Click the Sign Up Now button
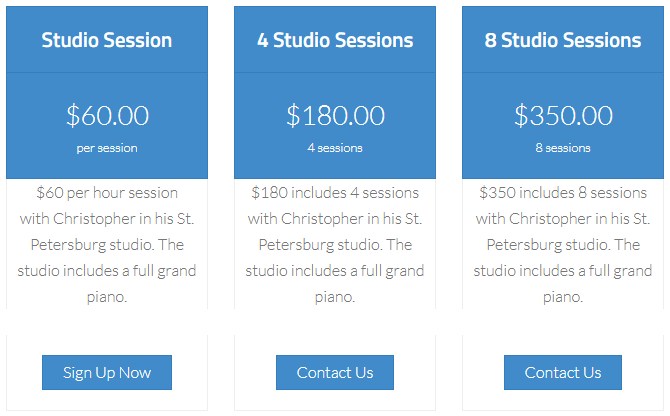The height and width of the screenshot is (416, 670). tap(107, 372)
